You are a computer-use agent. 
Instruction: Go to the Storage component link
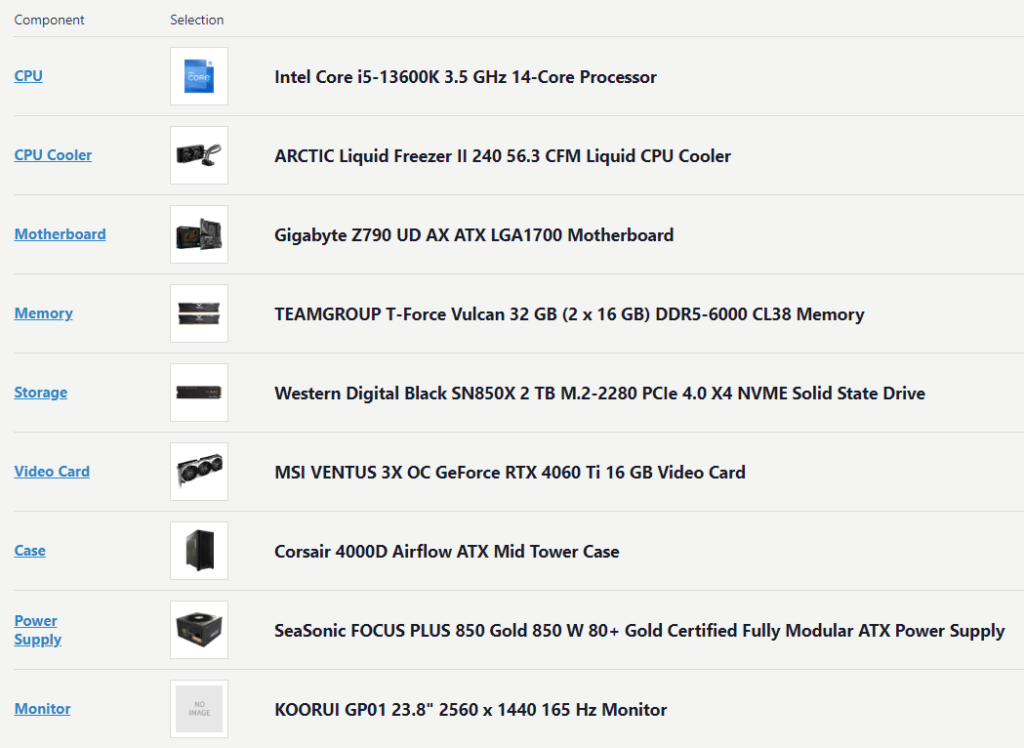tap(41, 392)
